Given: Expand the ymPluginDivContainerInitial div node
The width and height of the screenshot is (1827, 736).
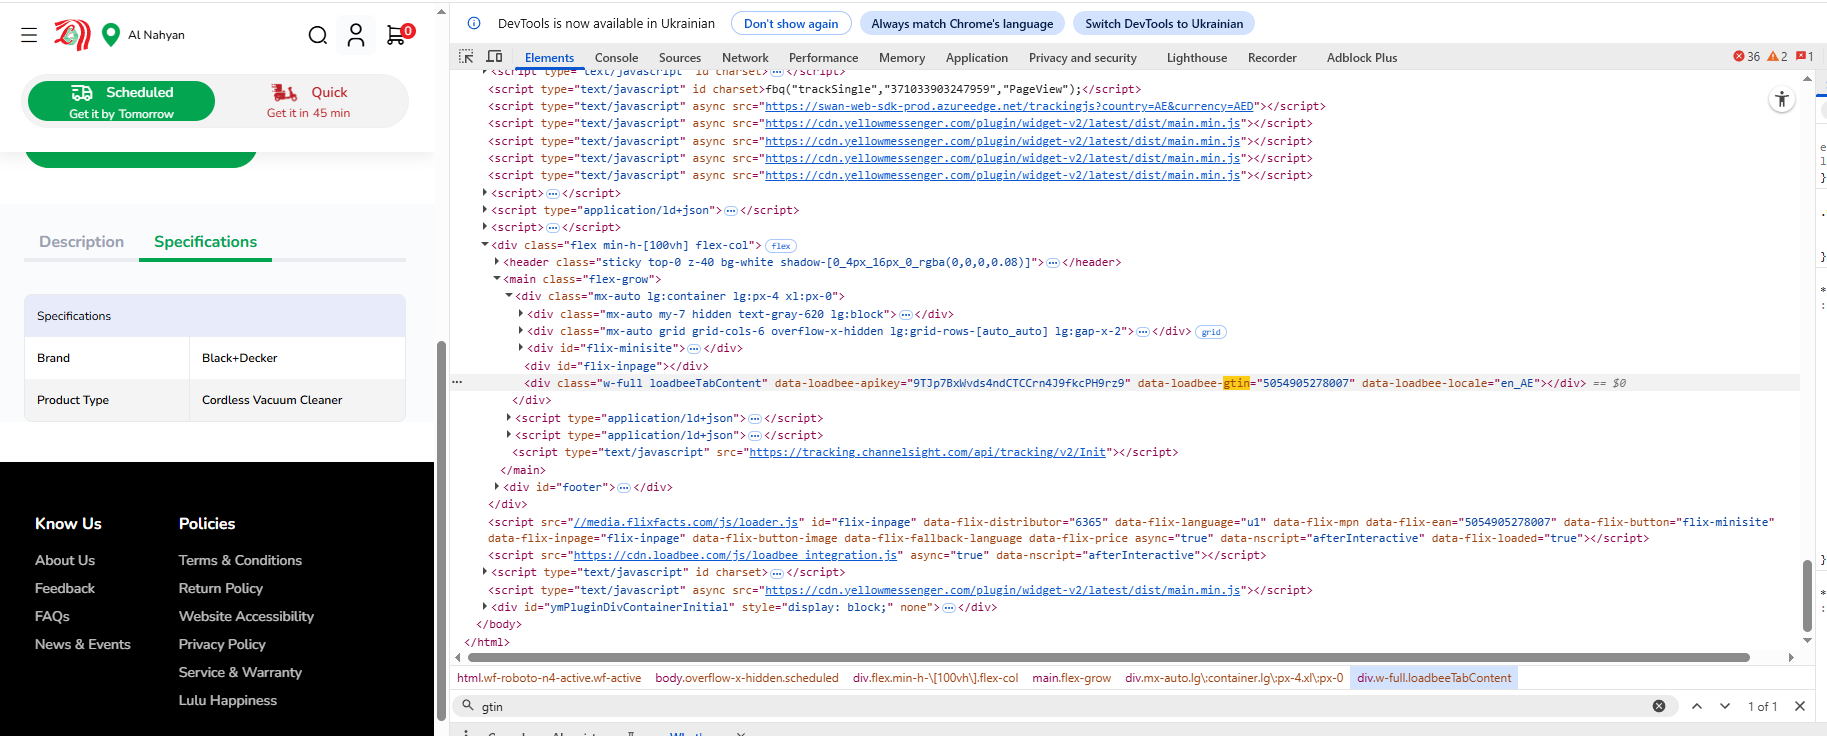Looking at the screenshot, I should [x=485, y=607].
